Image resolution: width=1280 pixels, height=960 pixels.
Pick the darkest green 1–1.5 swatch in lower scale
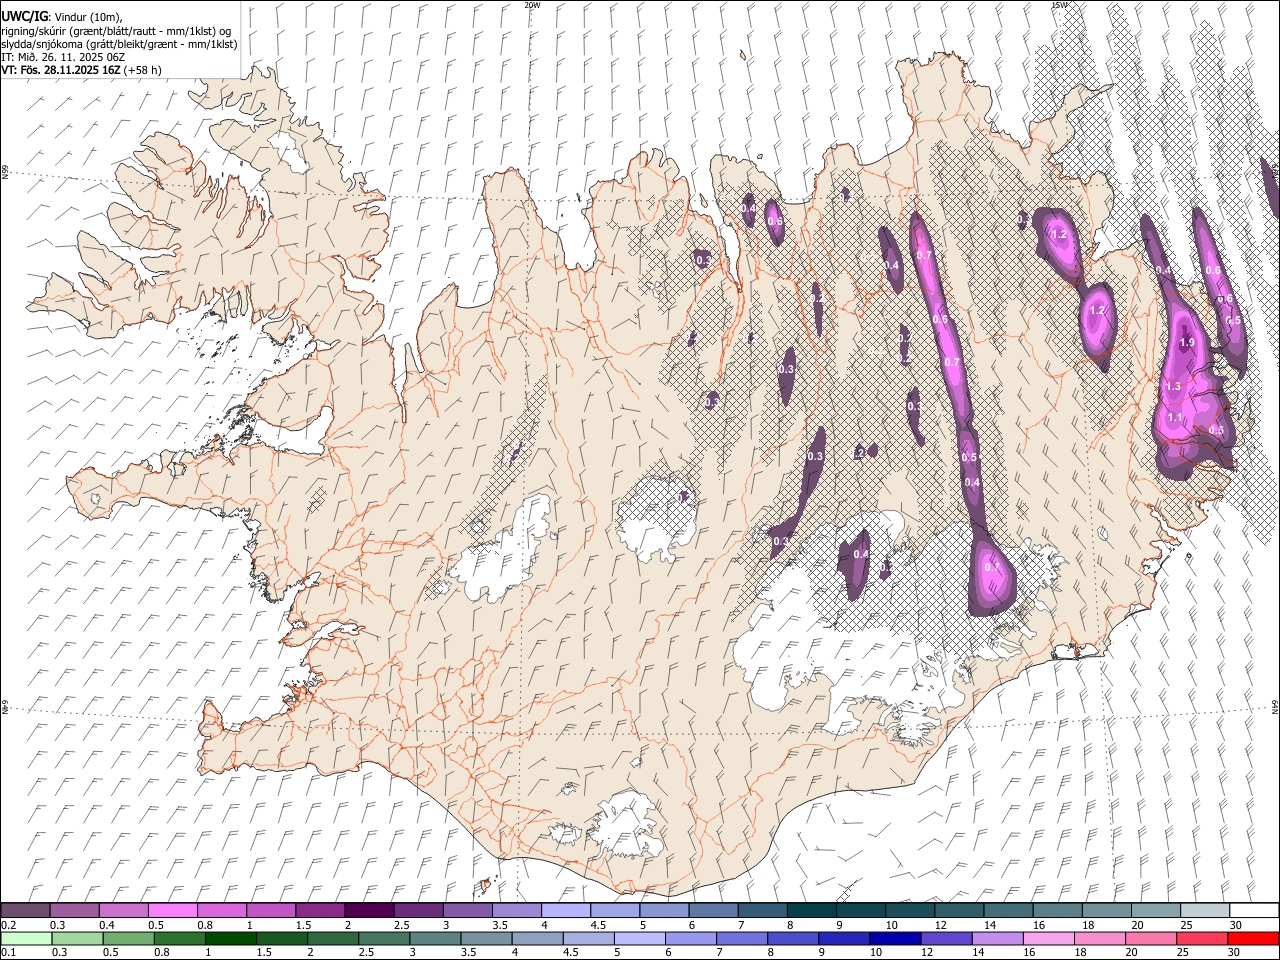(230, 938)
